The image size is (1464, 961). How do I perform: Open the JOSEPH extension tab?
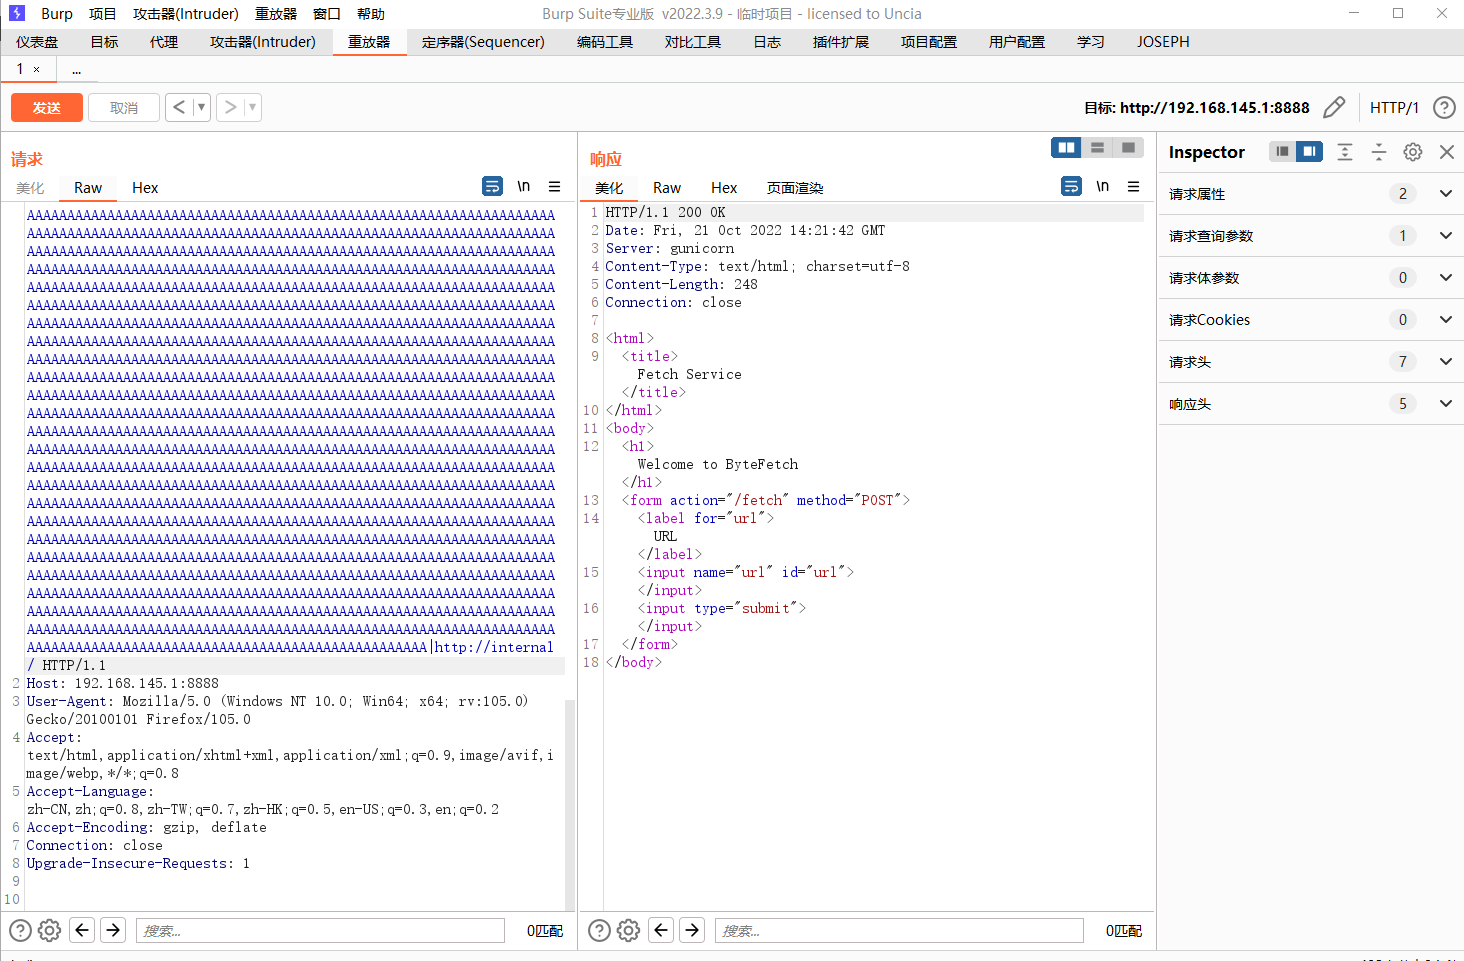point(1163,42)
